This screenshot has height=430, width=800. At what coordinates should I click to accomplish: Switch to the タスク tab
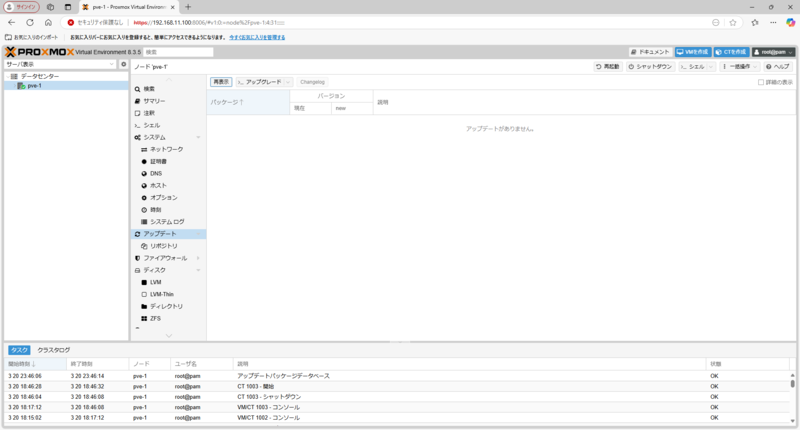pyautogui.click(x=19, y=350)
